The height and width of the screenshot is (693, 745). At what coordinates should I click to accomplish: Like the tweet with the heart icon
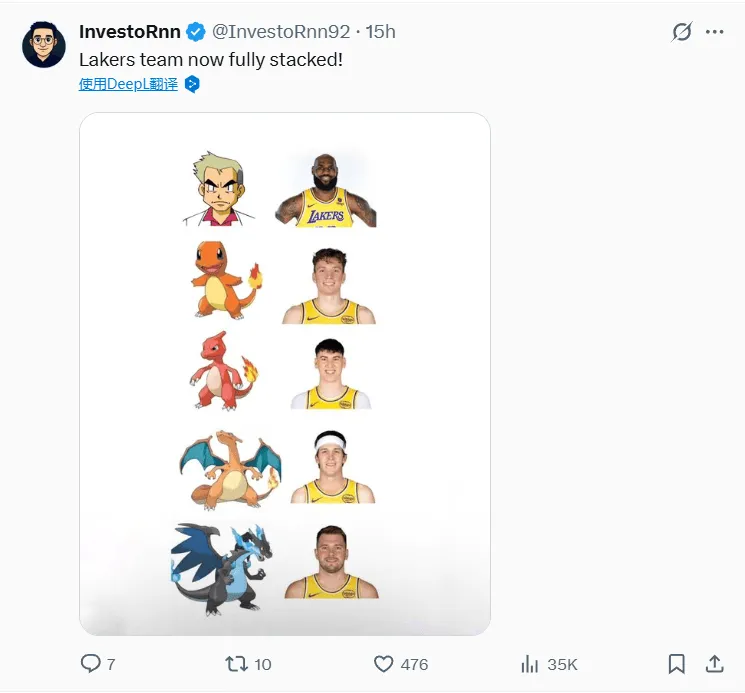(383, 663)
